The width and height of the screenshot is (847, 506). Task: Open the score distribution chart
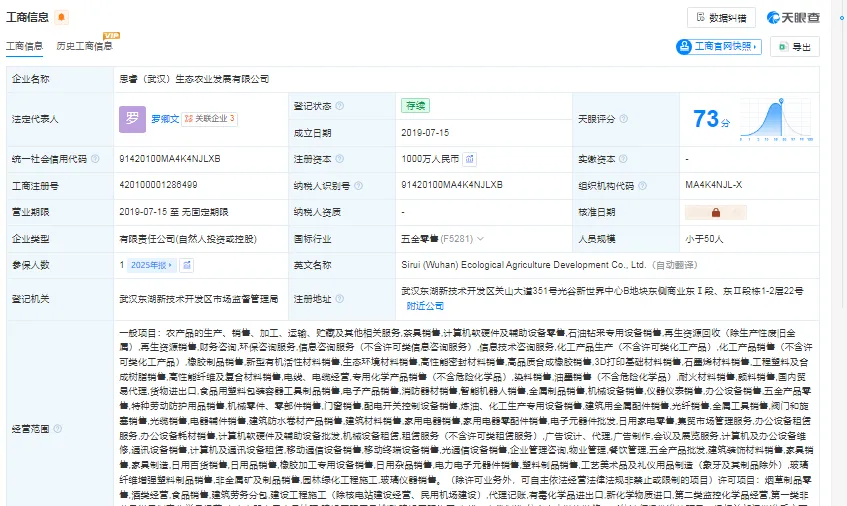coord(777,119)
